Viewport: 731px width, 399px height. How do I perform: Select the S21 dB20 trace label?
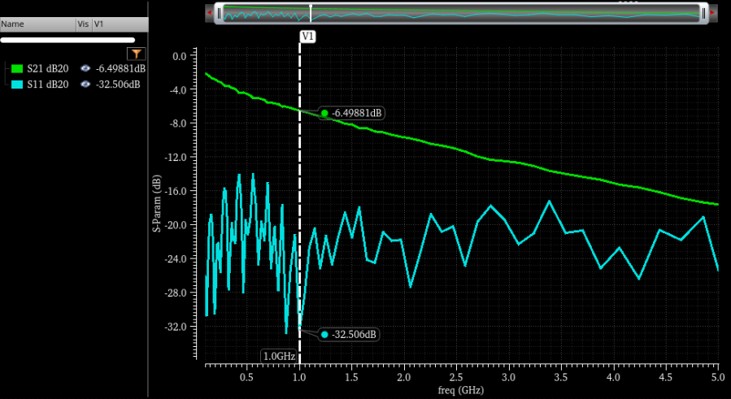(x=48, y=69)
